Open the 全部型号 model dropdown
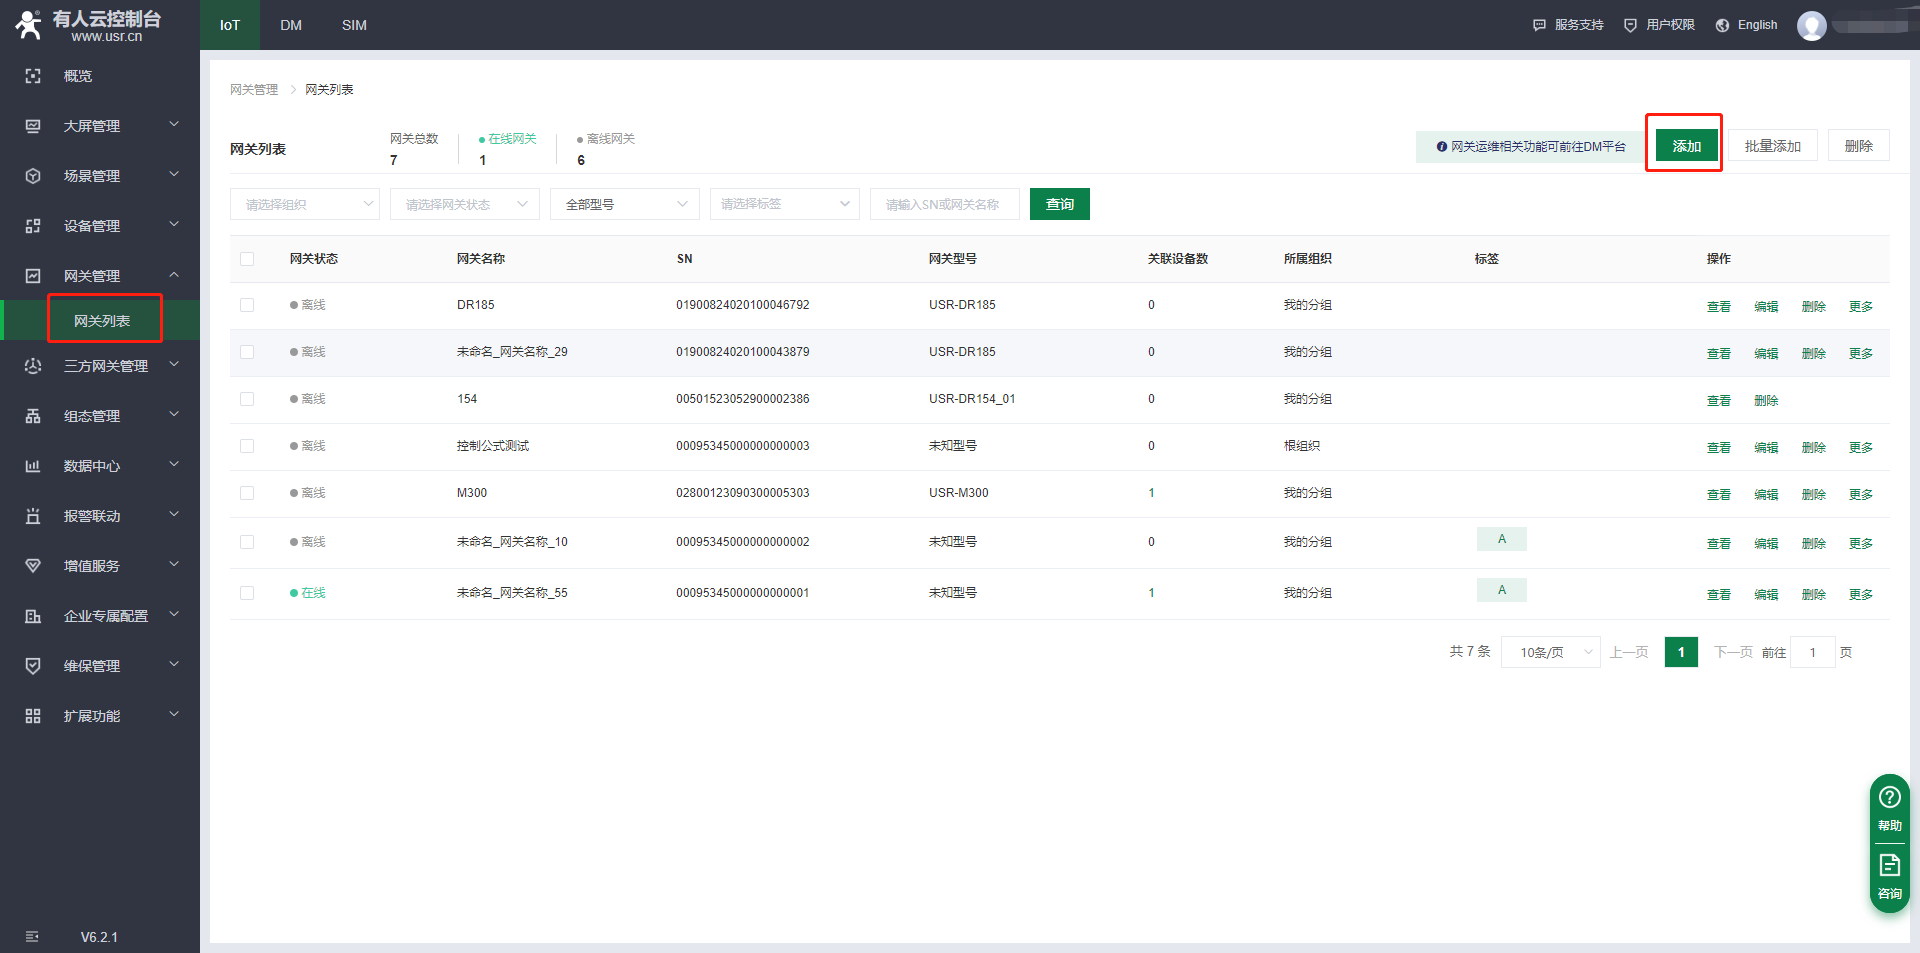 coord(624,204)
